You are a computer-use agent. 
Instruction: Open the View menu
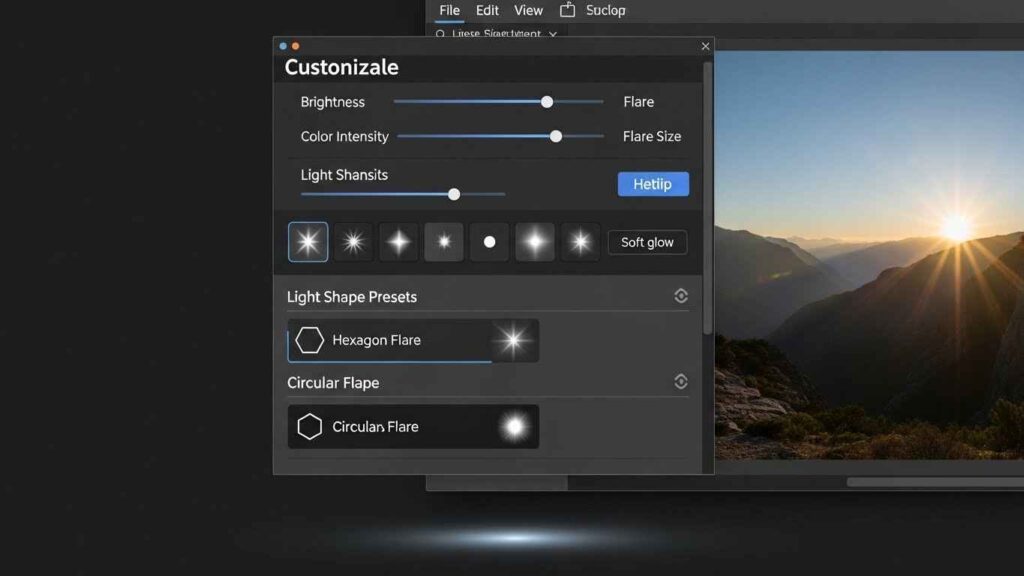[x=528, y=10]
